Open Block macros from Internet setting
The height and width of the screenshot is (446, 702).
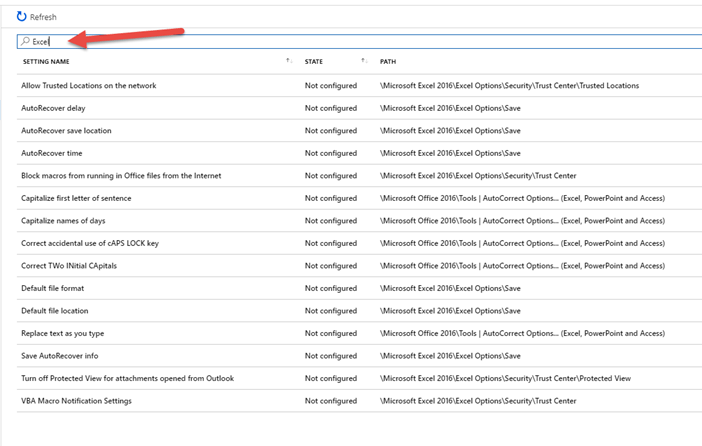[121, 176]
